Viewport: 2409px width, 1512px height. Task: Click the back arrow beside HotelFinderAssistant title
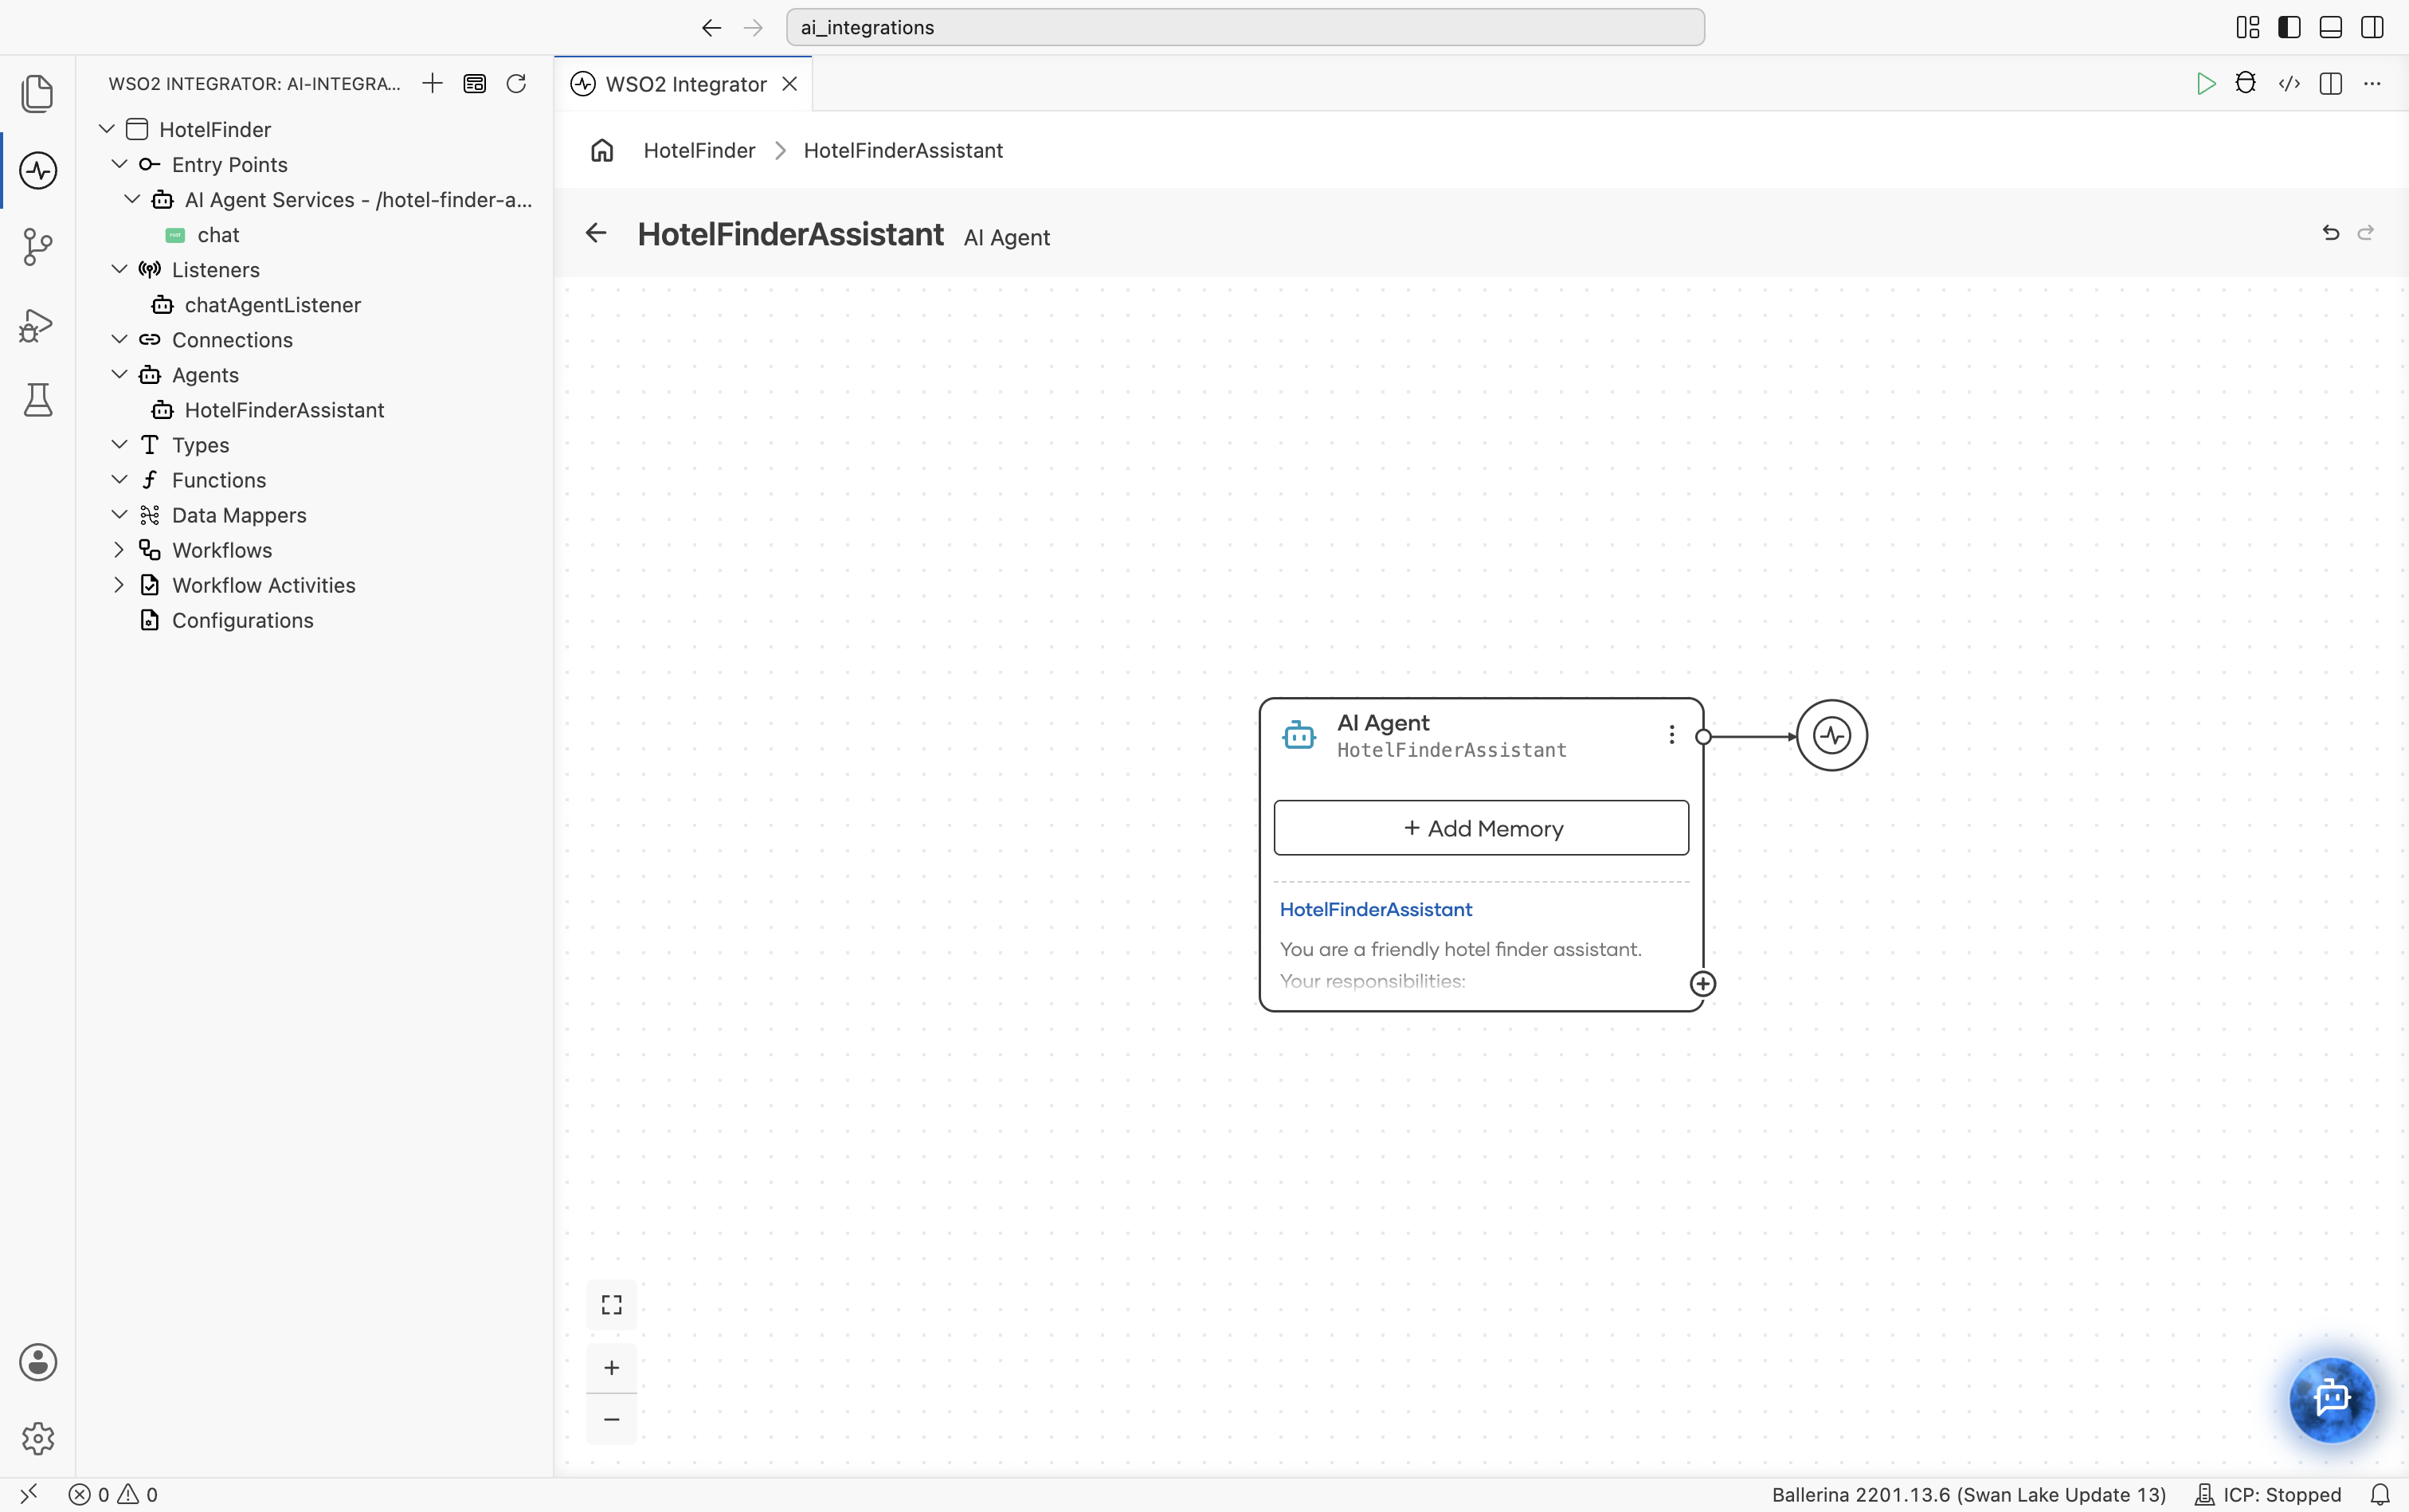pyautogui.click(x=596, y=233)
